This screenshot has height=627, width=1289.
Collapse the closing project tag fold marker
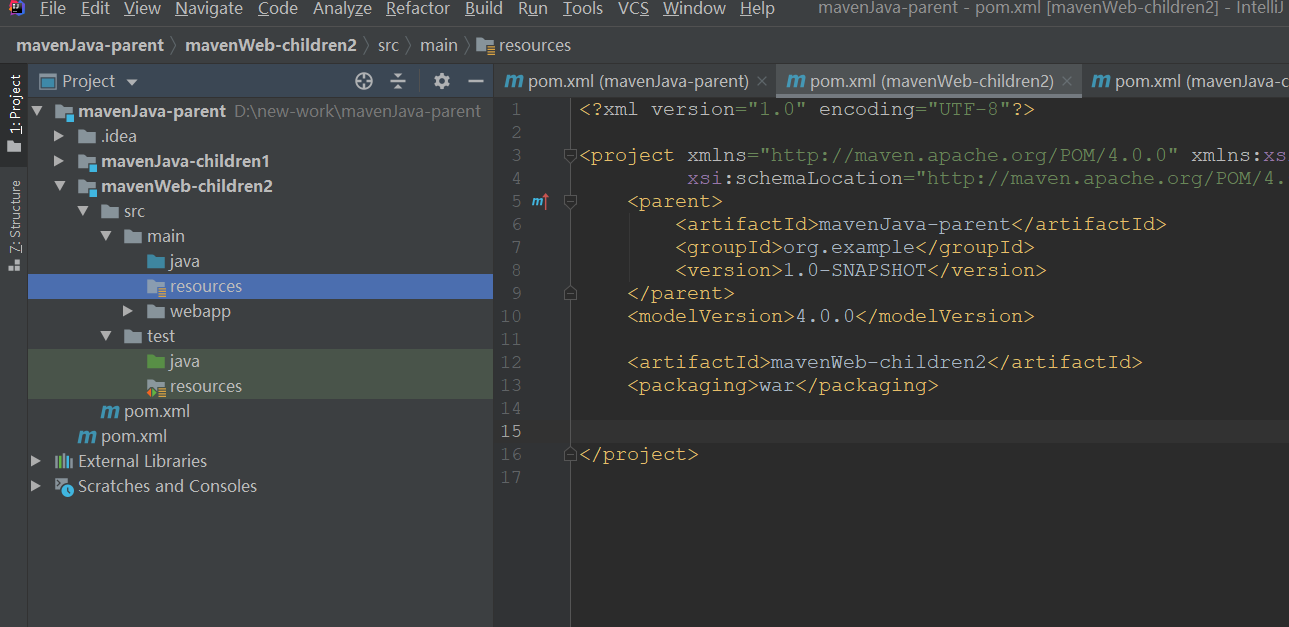(x=570, y=454)
